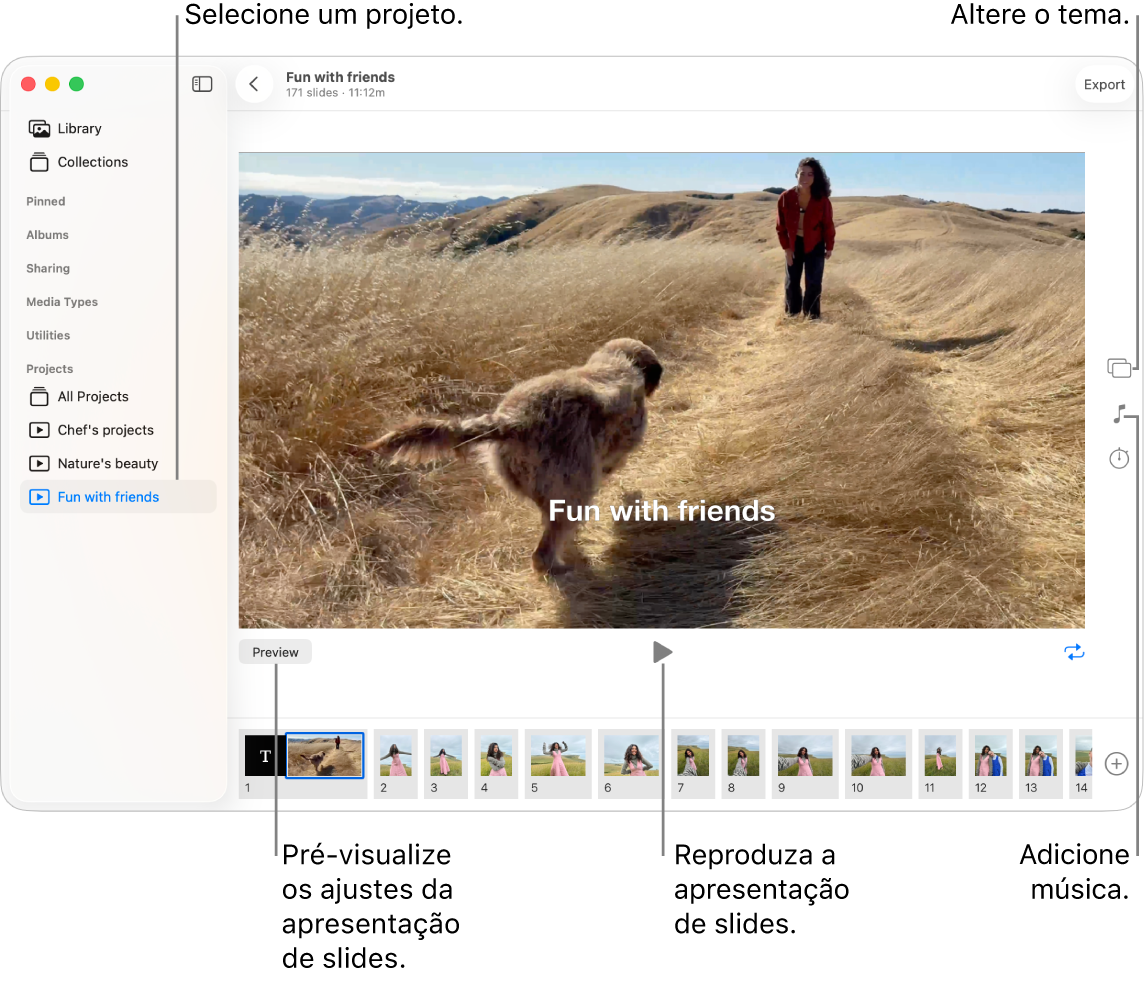The width and height of the screenshot is (1146, 984).
Task: Toggle the loop slideshow button
Action: click(1074, 652)
